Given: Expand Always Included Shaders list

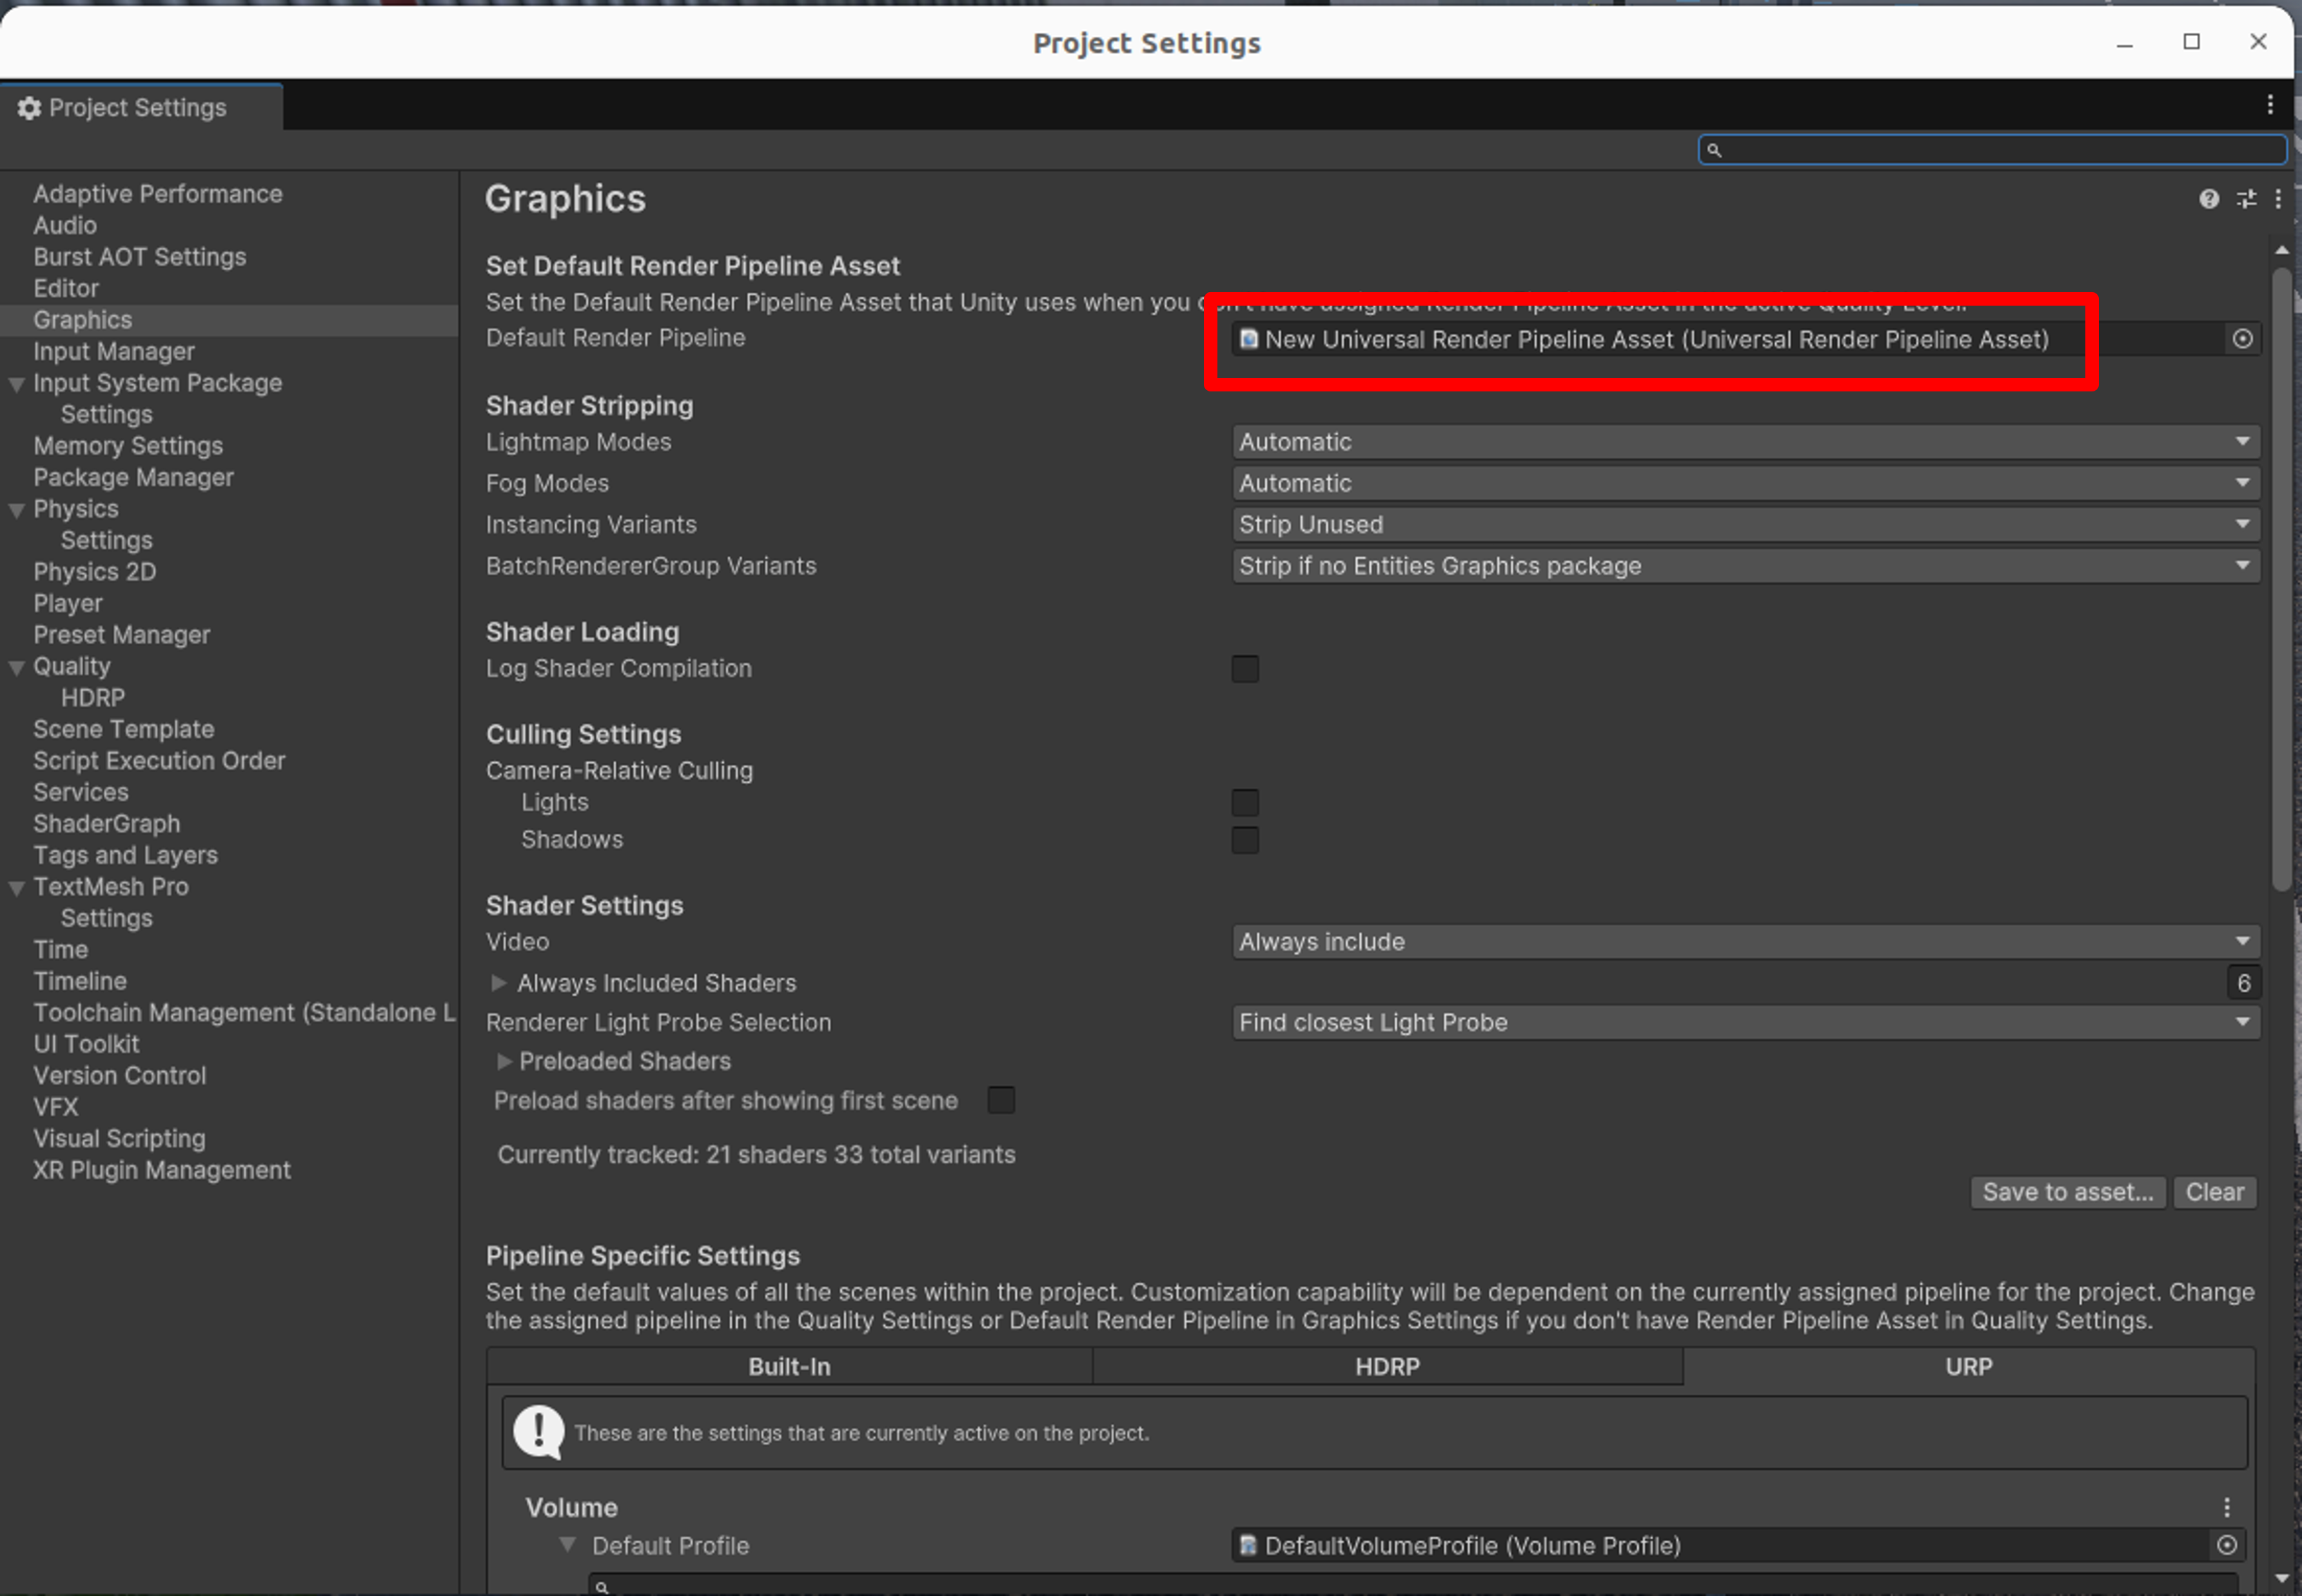Looking at the screenshot, I should 499,983.
